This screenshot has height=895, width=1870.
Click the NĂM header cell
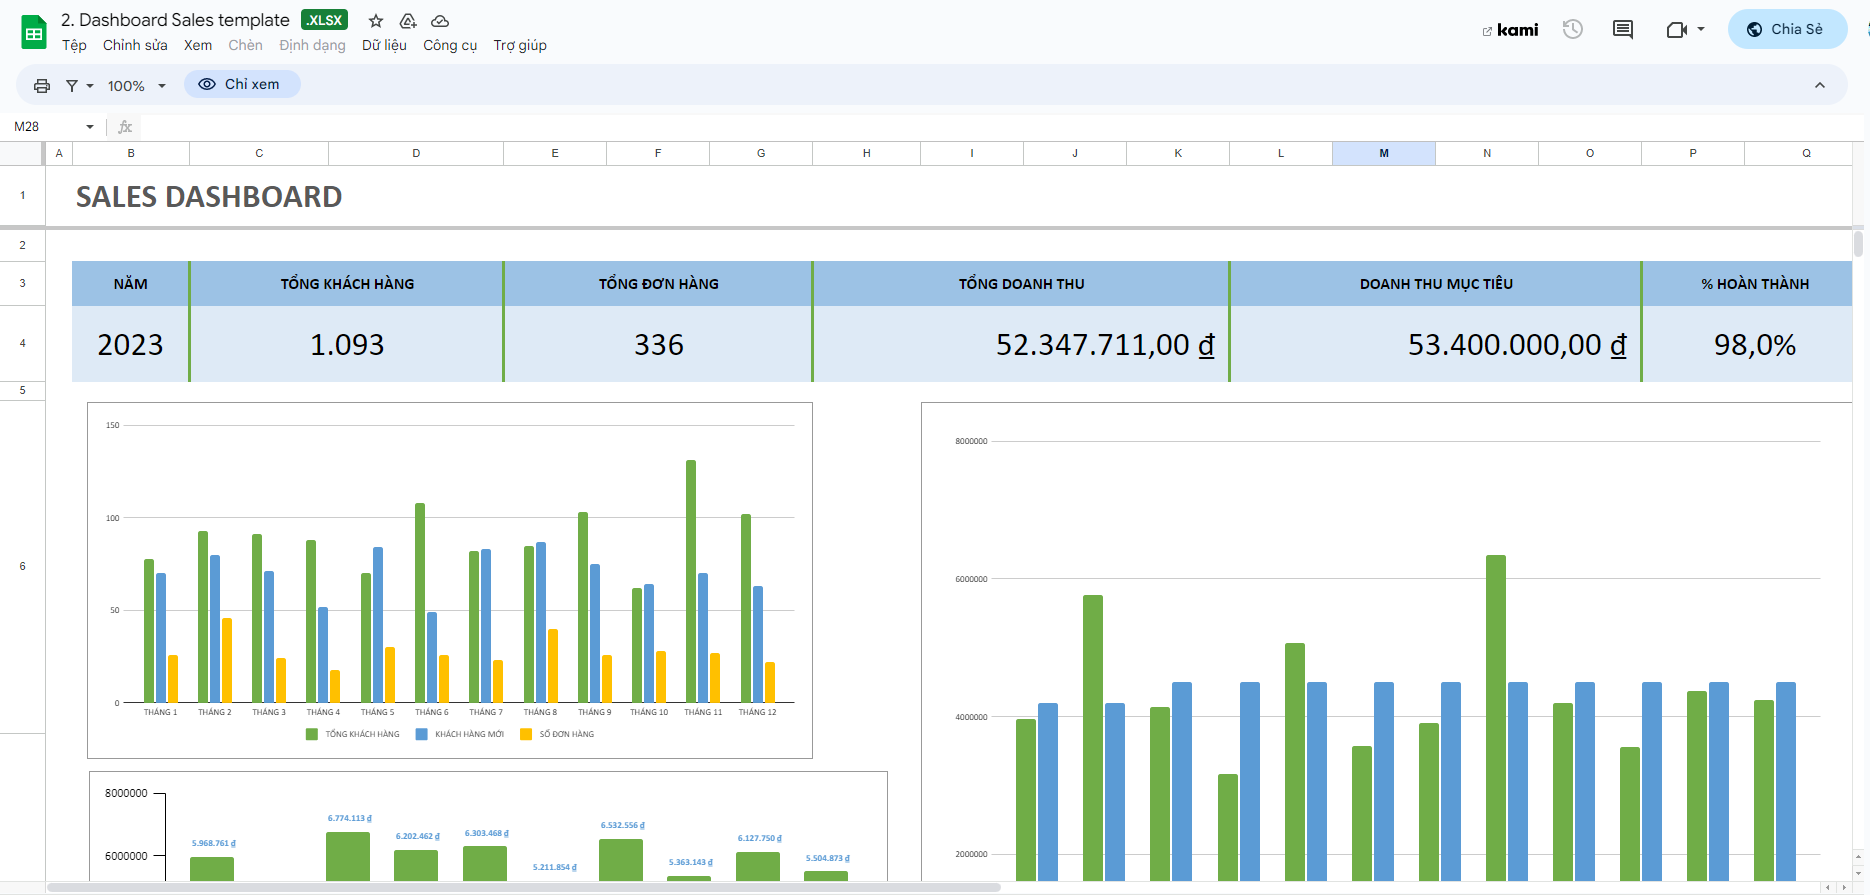[x=130, y=284]
